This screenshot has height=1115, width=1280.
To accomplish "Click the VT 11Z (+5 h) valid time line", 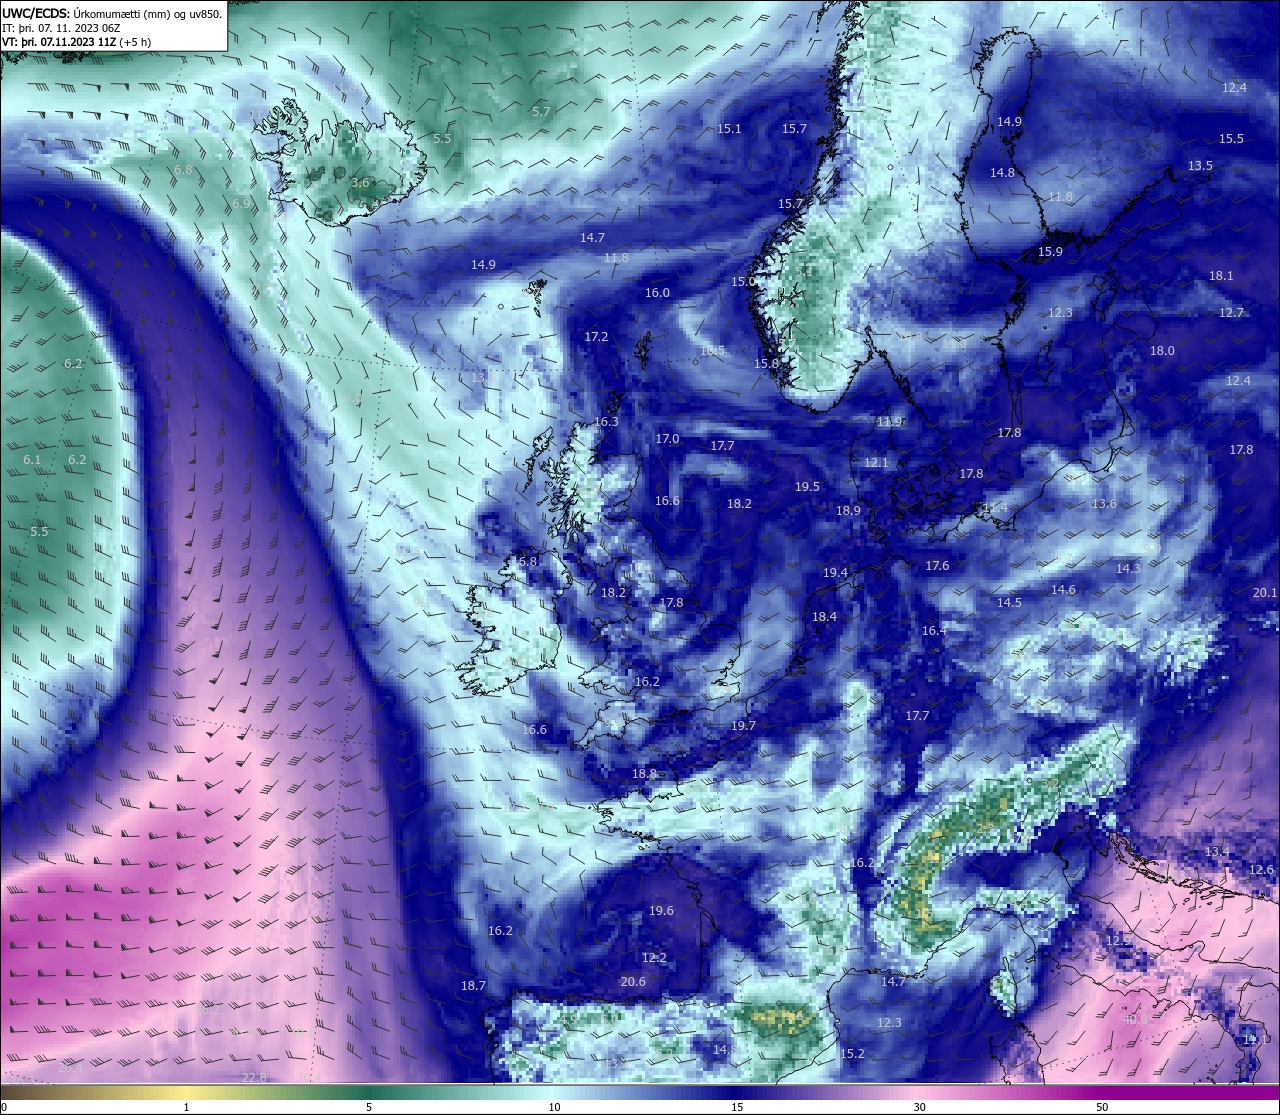I will [77, 42].
